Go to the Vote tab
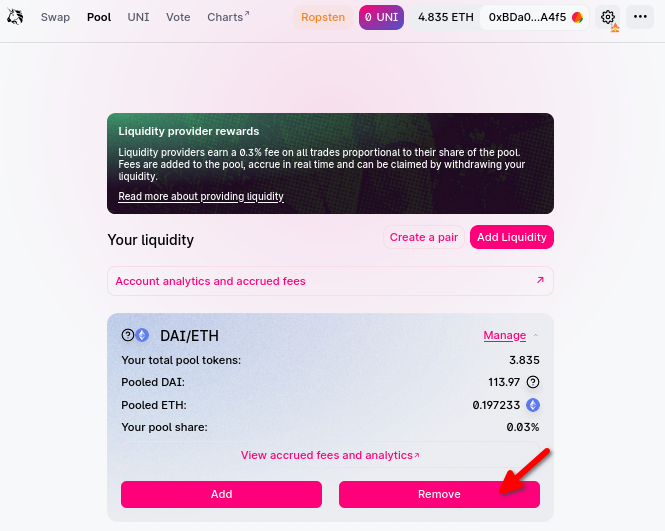This screenshot has height=531, width=665. click(x=178, y=17)
